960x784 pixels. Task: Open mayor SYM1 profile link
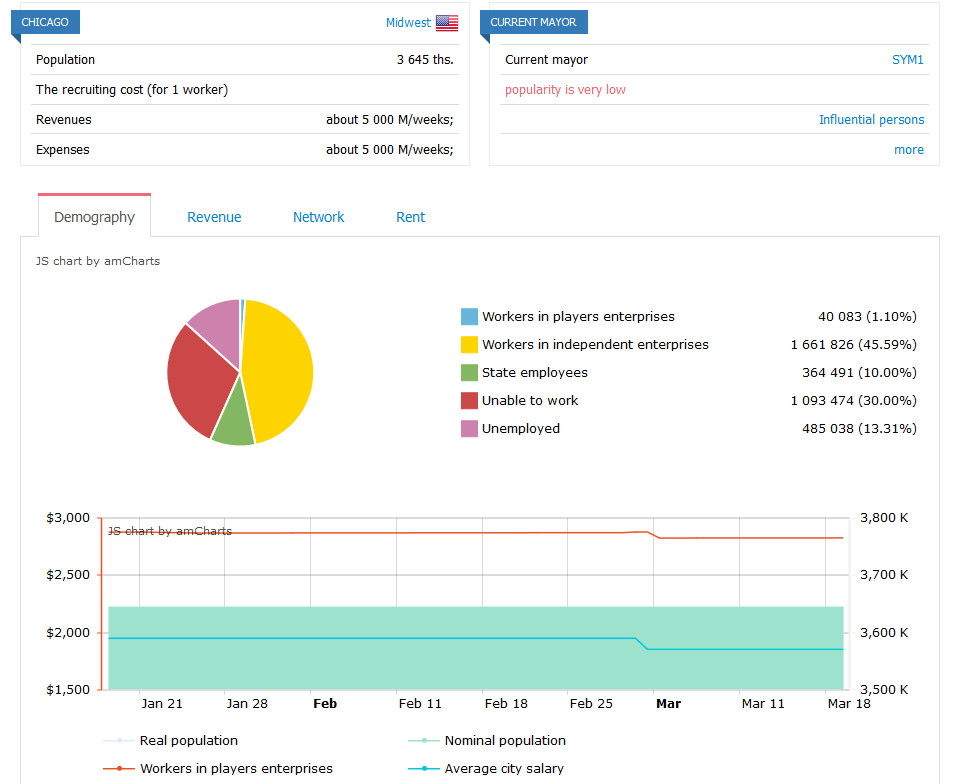(907, 59)
